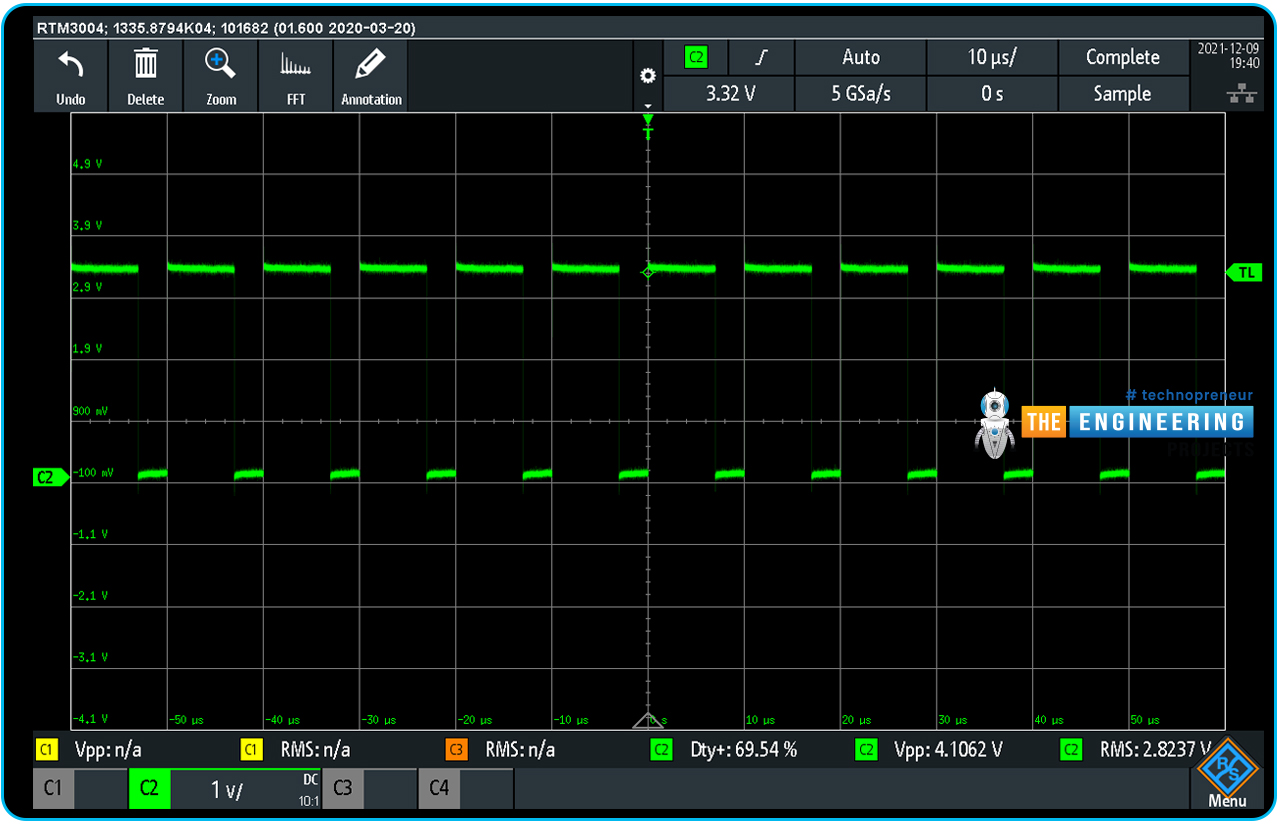Click the Delete trash icon

point(146,65)
